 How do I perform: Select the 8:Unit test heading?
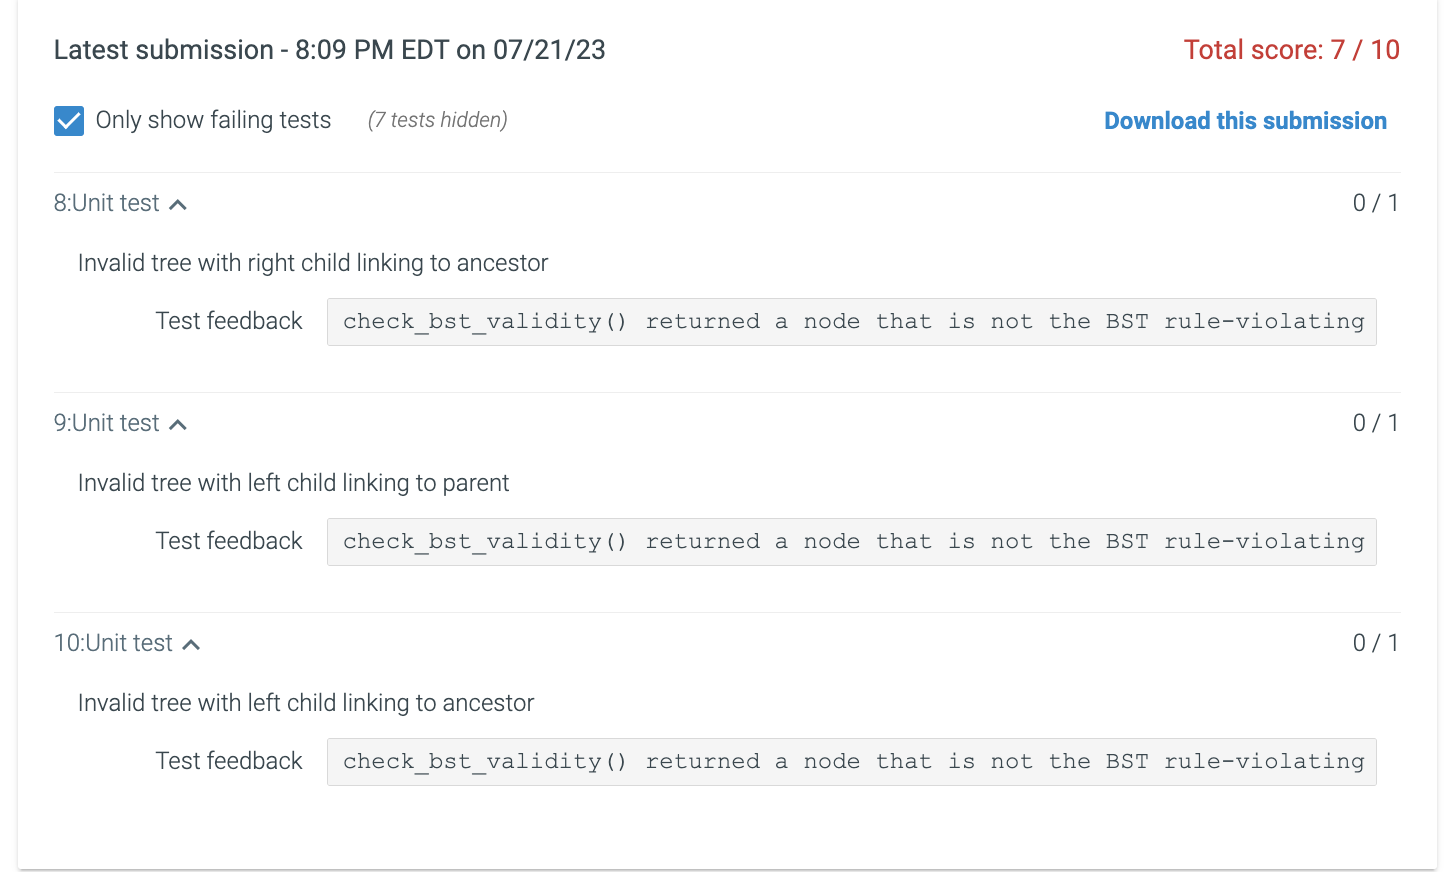pyautogui.click(x=106, y=203)
